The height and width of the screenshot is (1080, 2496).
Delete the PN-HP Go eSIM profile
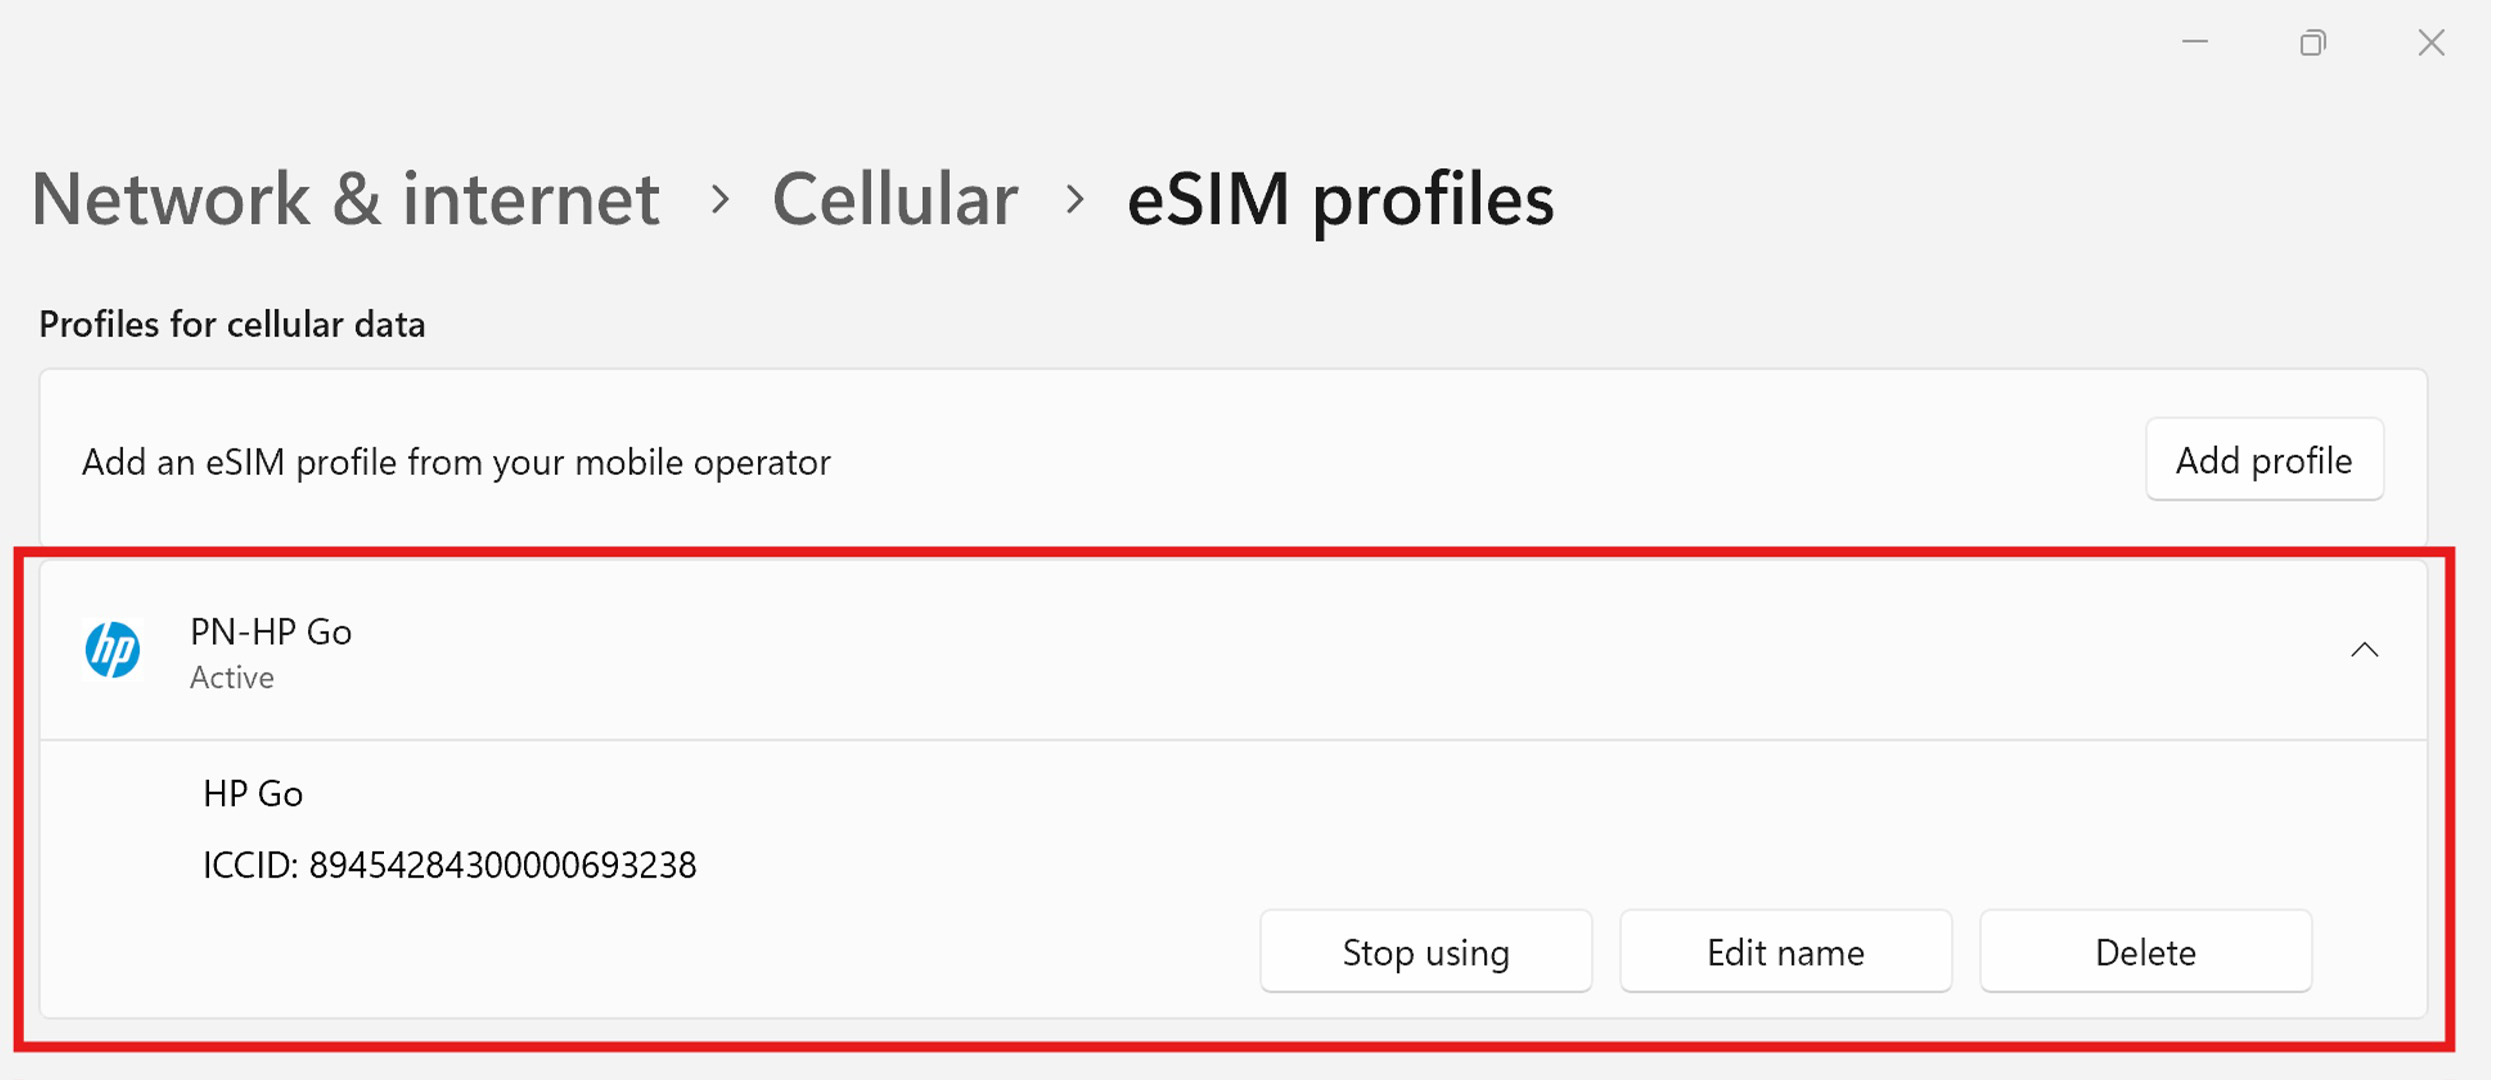[2145, 952]
